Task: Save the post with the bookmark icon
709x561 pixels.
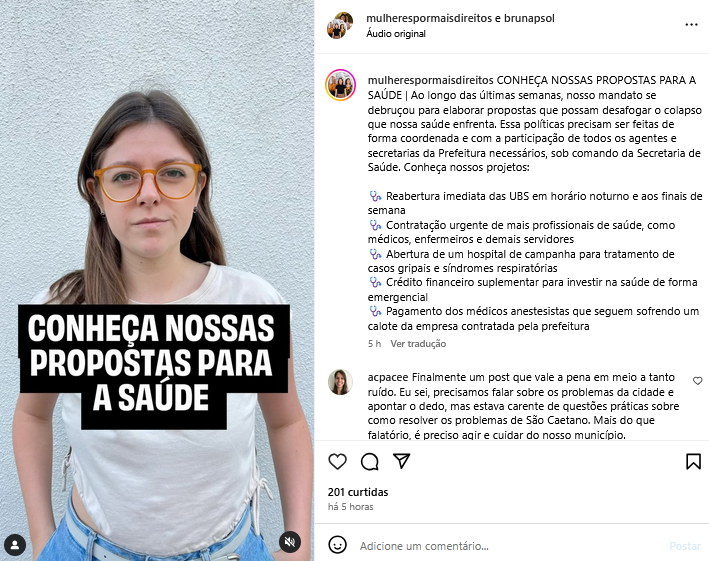Action: tap(693, 462)
